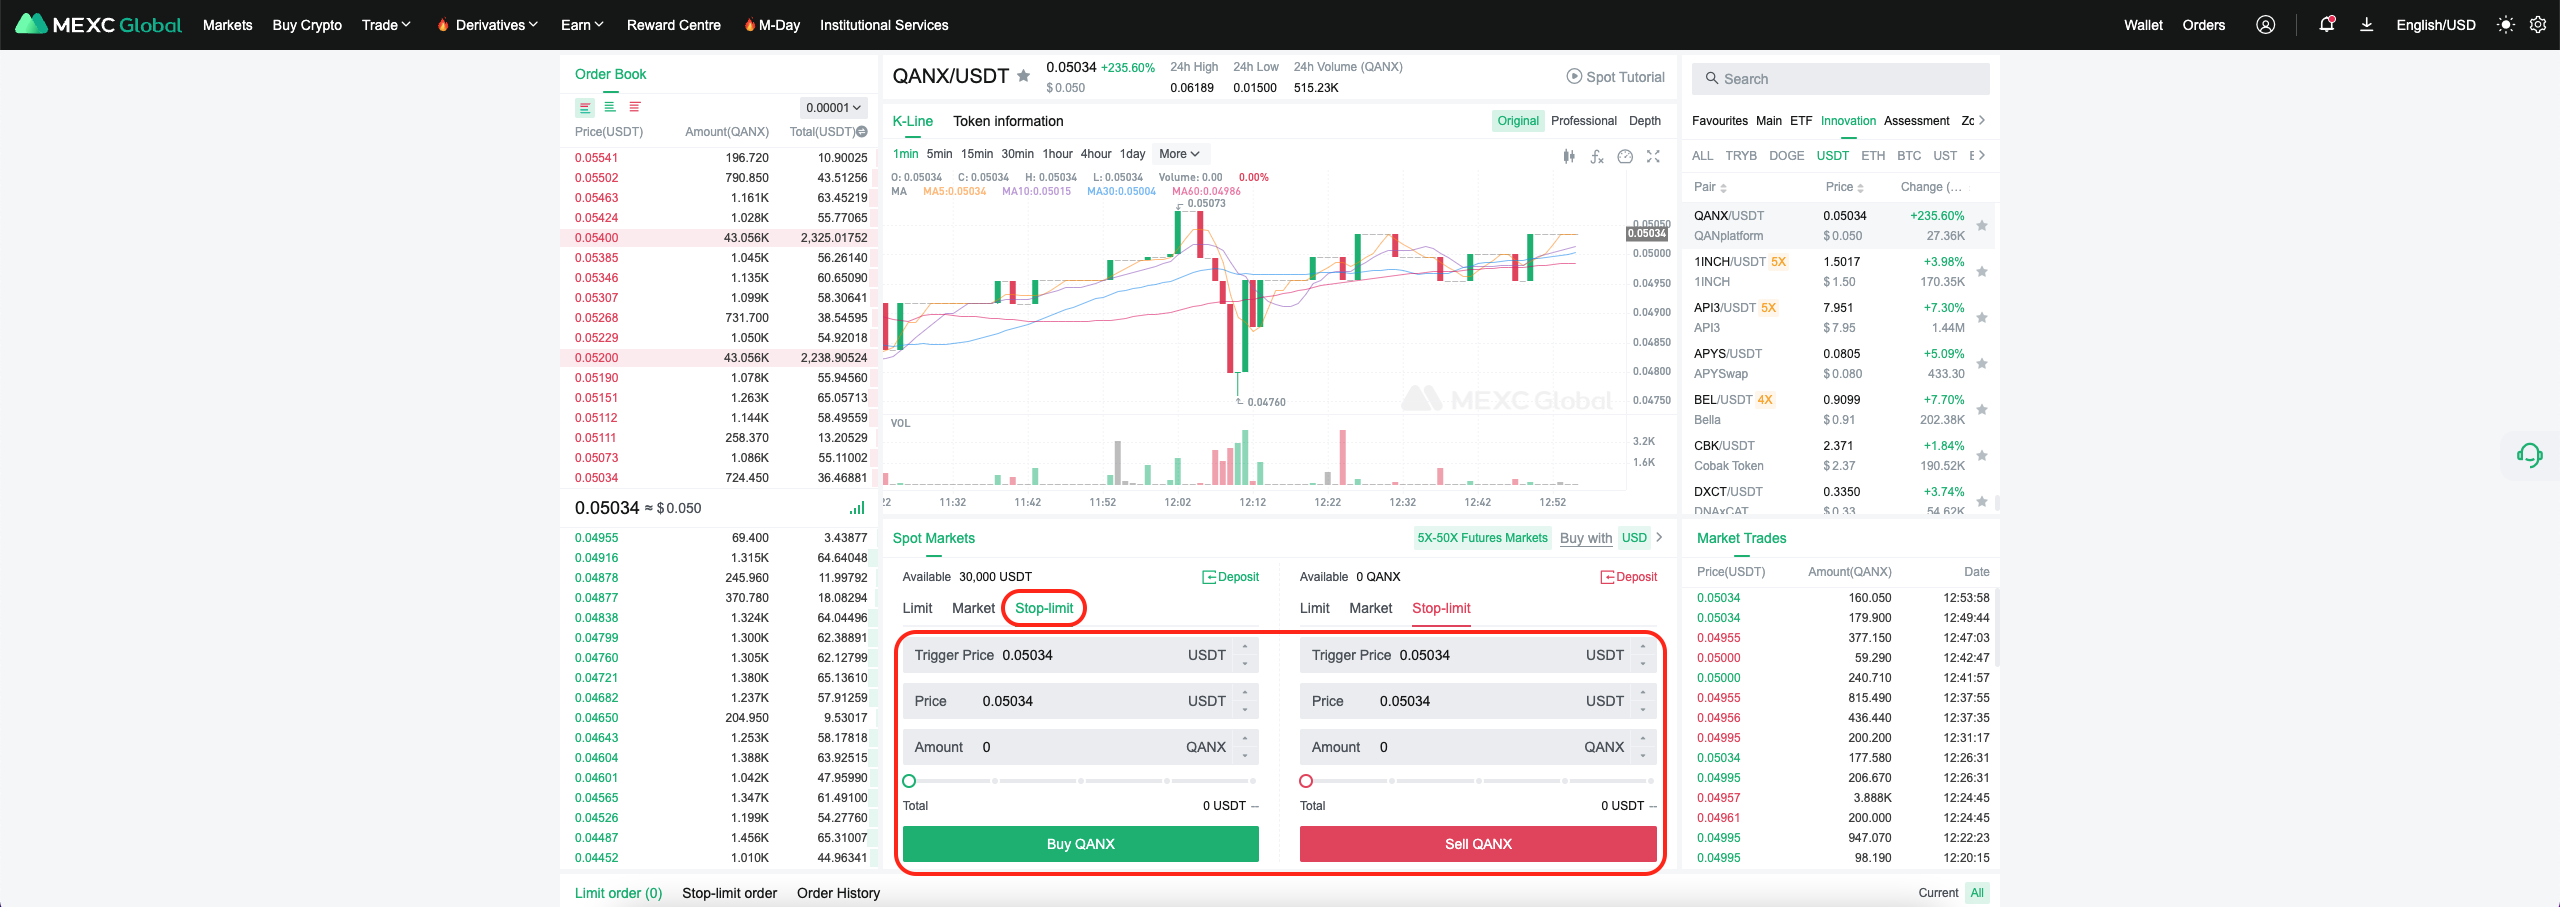
Task: Go to Wallet in the header
Action: click(2143, 25)
